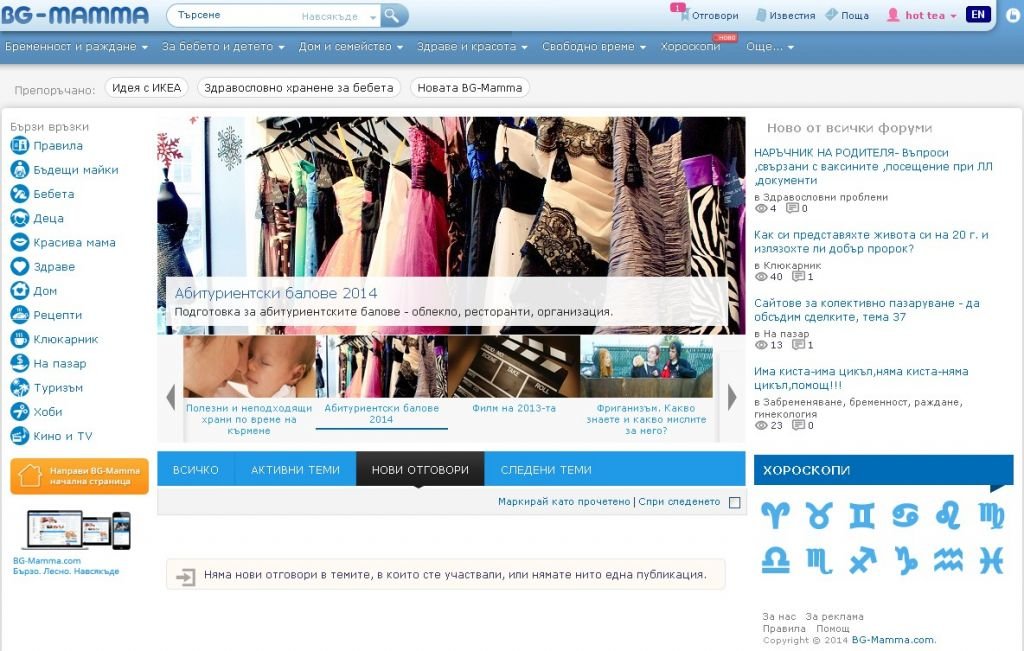1024x651 pixels.
Task: Switch site language with EN button
Action: (978, 15)
